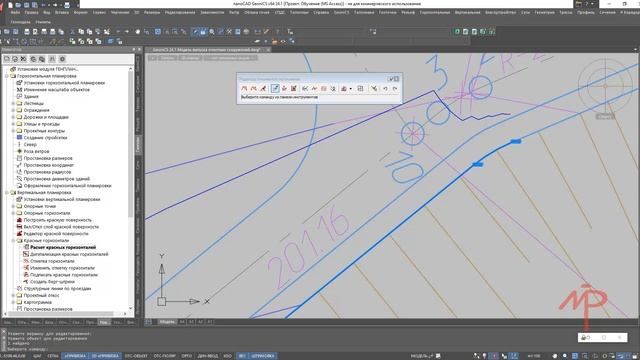640x360 pixels.
Task: Toggle 'ОТС-ПОЛЯР' polar tracking in status bar
Action: click(164, 356)
